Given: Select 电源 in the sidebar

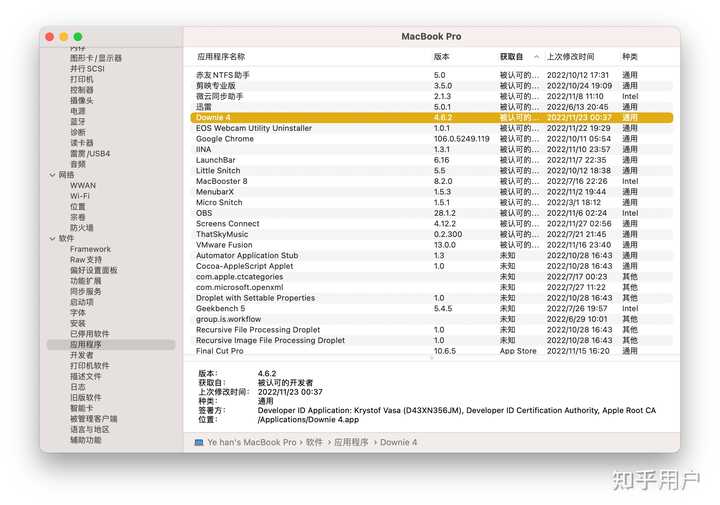Looking at the screenshot, I should [78, 111].
